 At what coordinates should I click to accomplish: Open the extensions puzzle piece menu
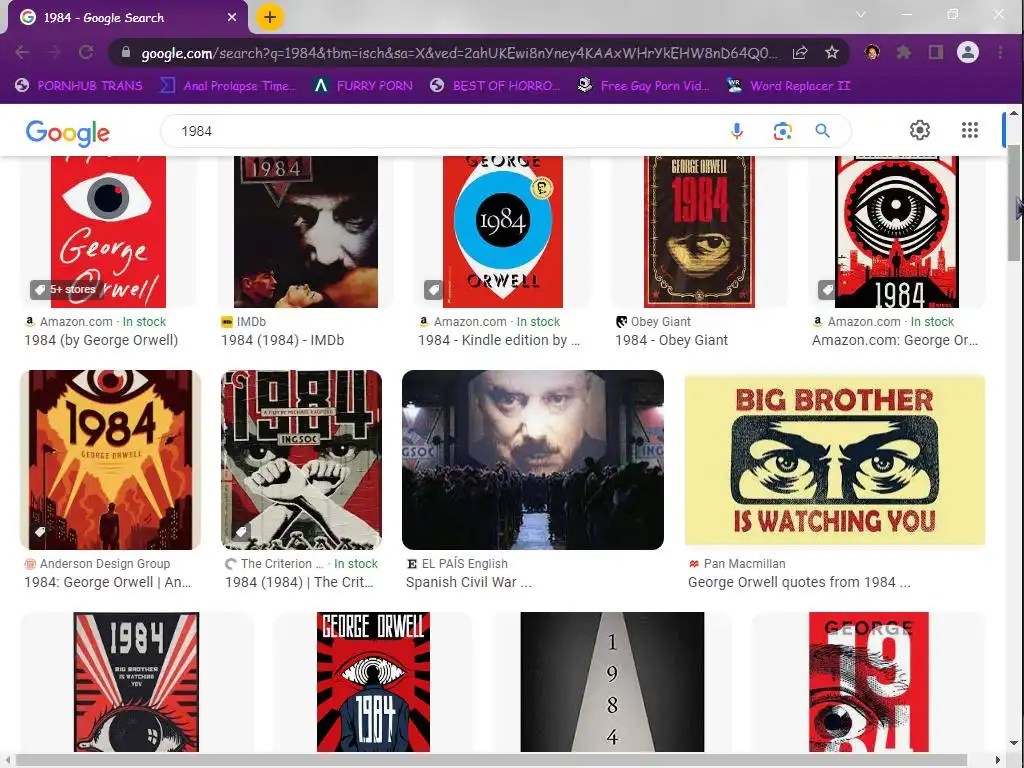[x=904, y=52]
